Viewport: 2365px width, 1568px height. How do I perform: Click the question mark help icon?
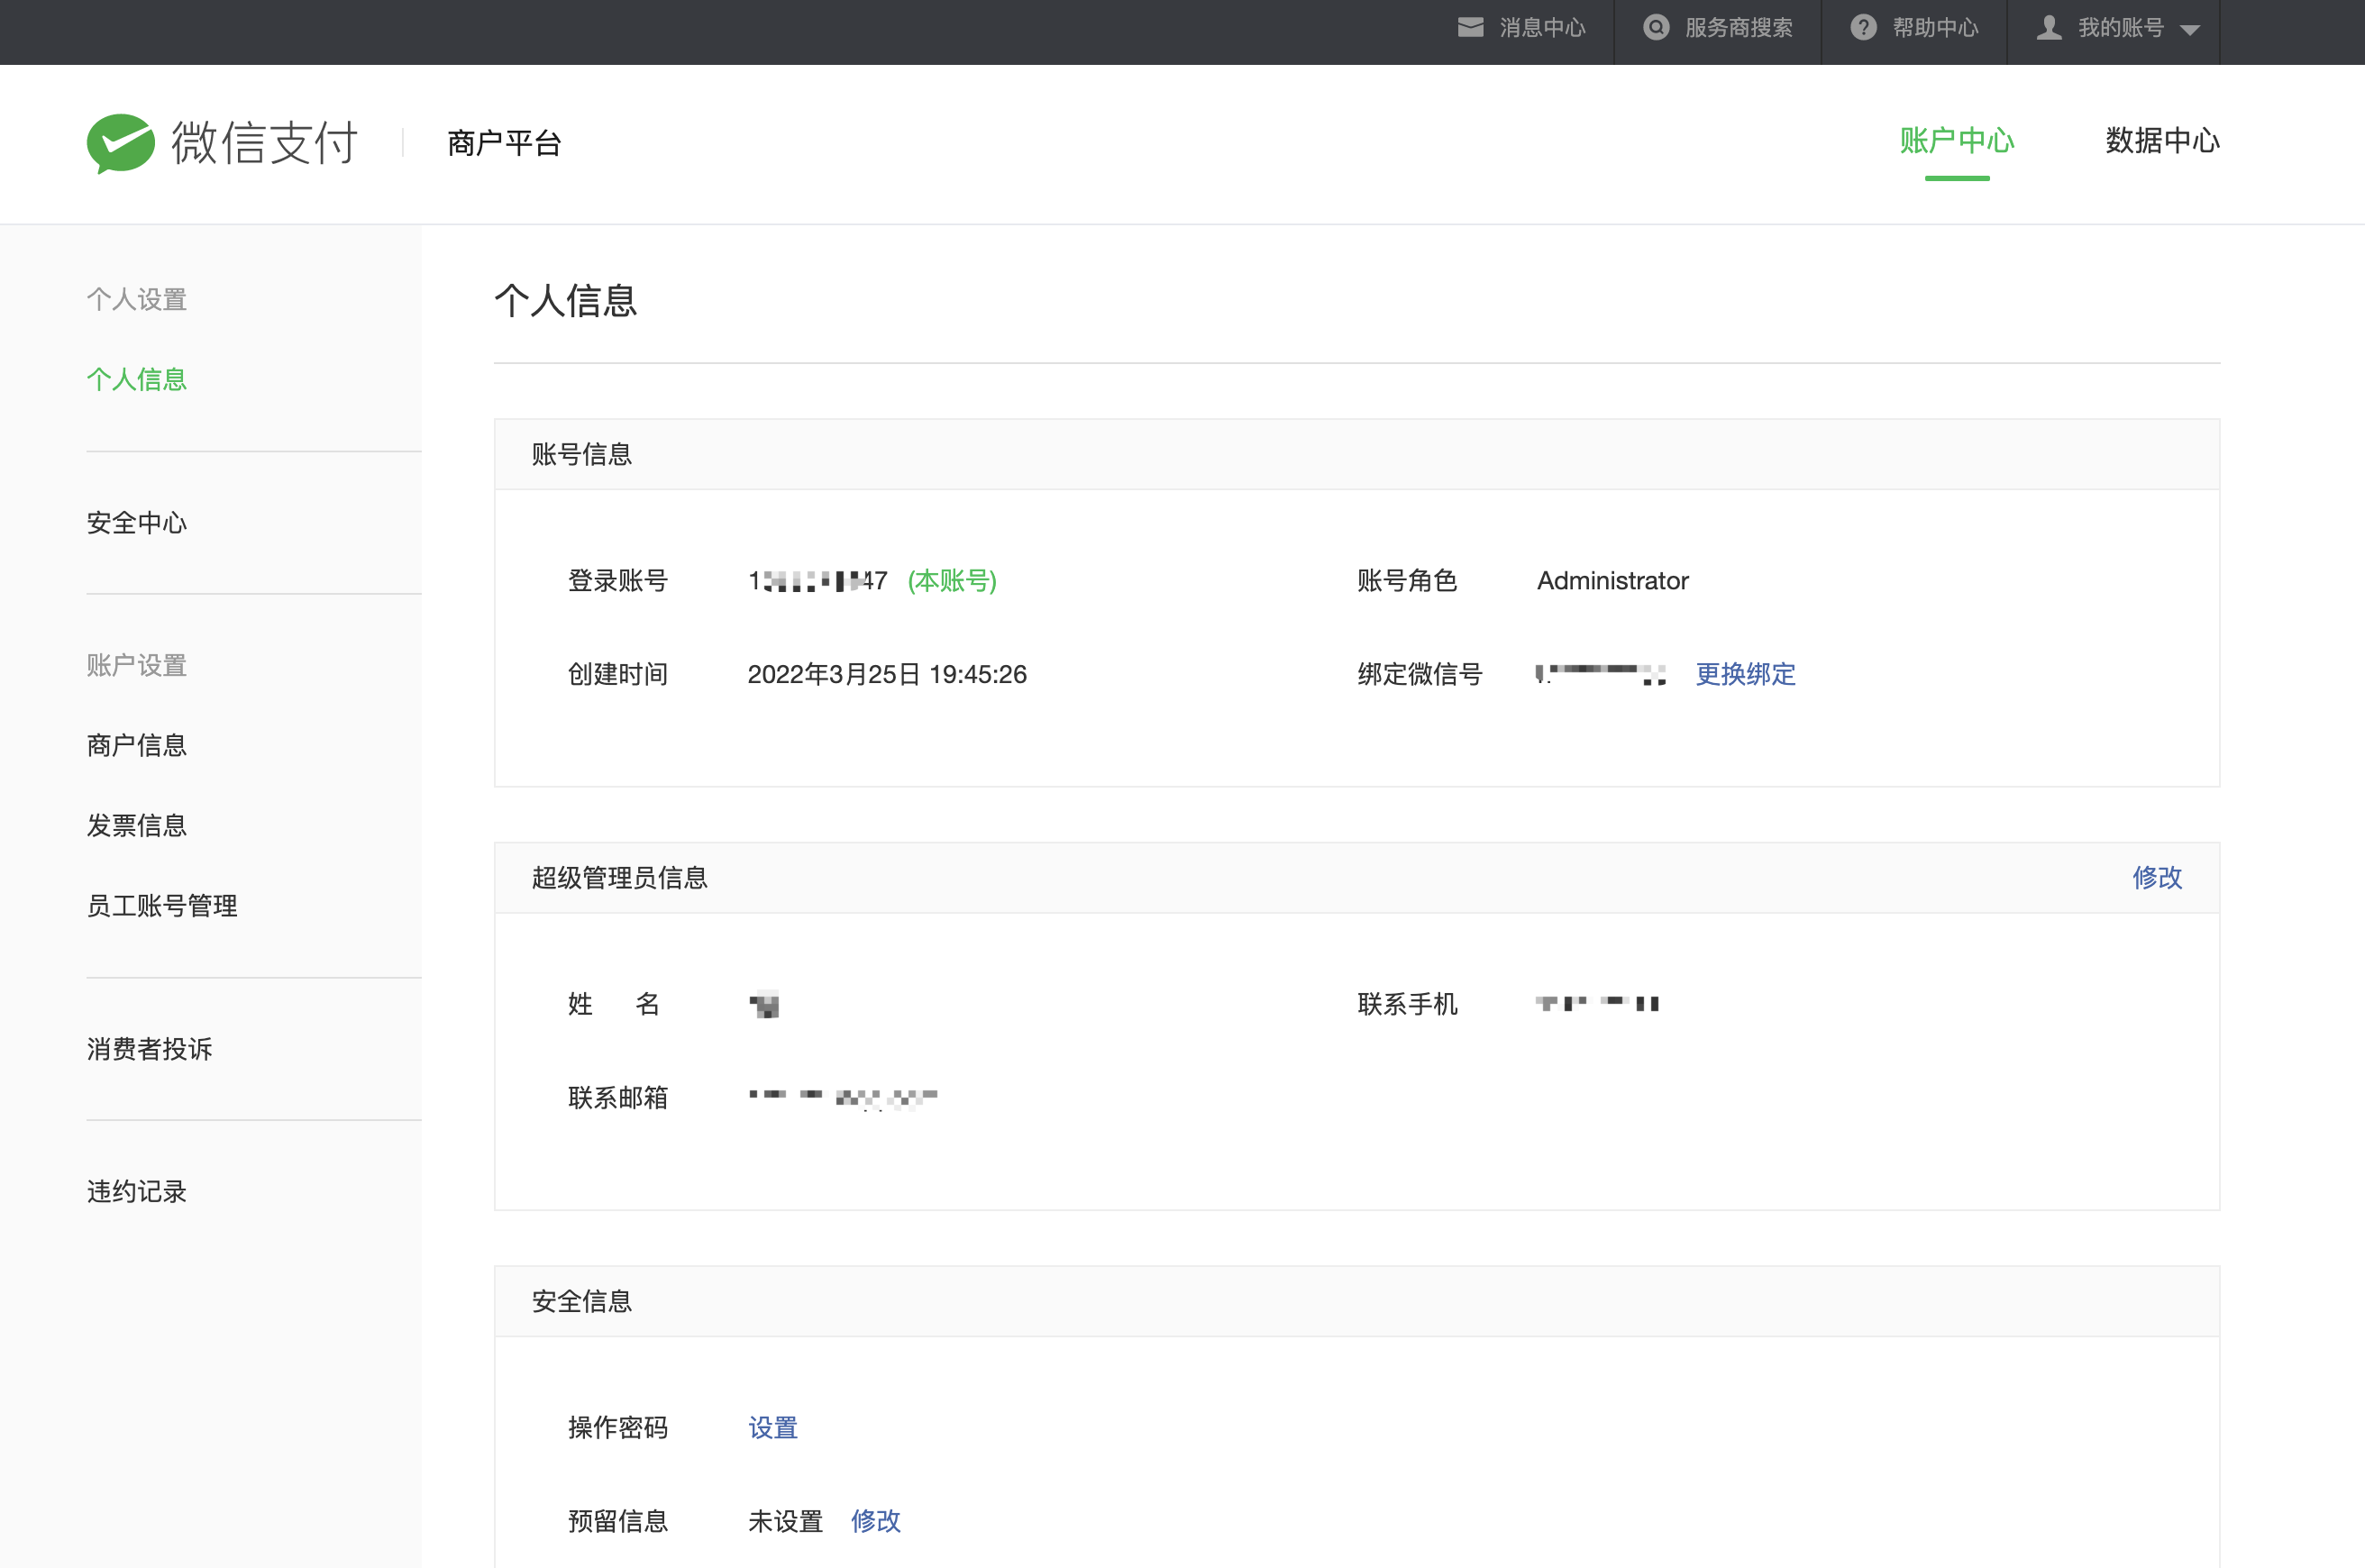tap(1863, 28)
